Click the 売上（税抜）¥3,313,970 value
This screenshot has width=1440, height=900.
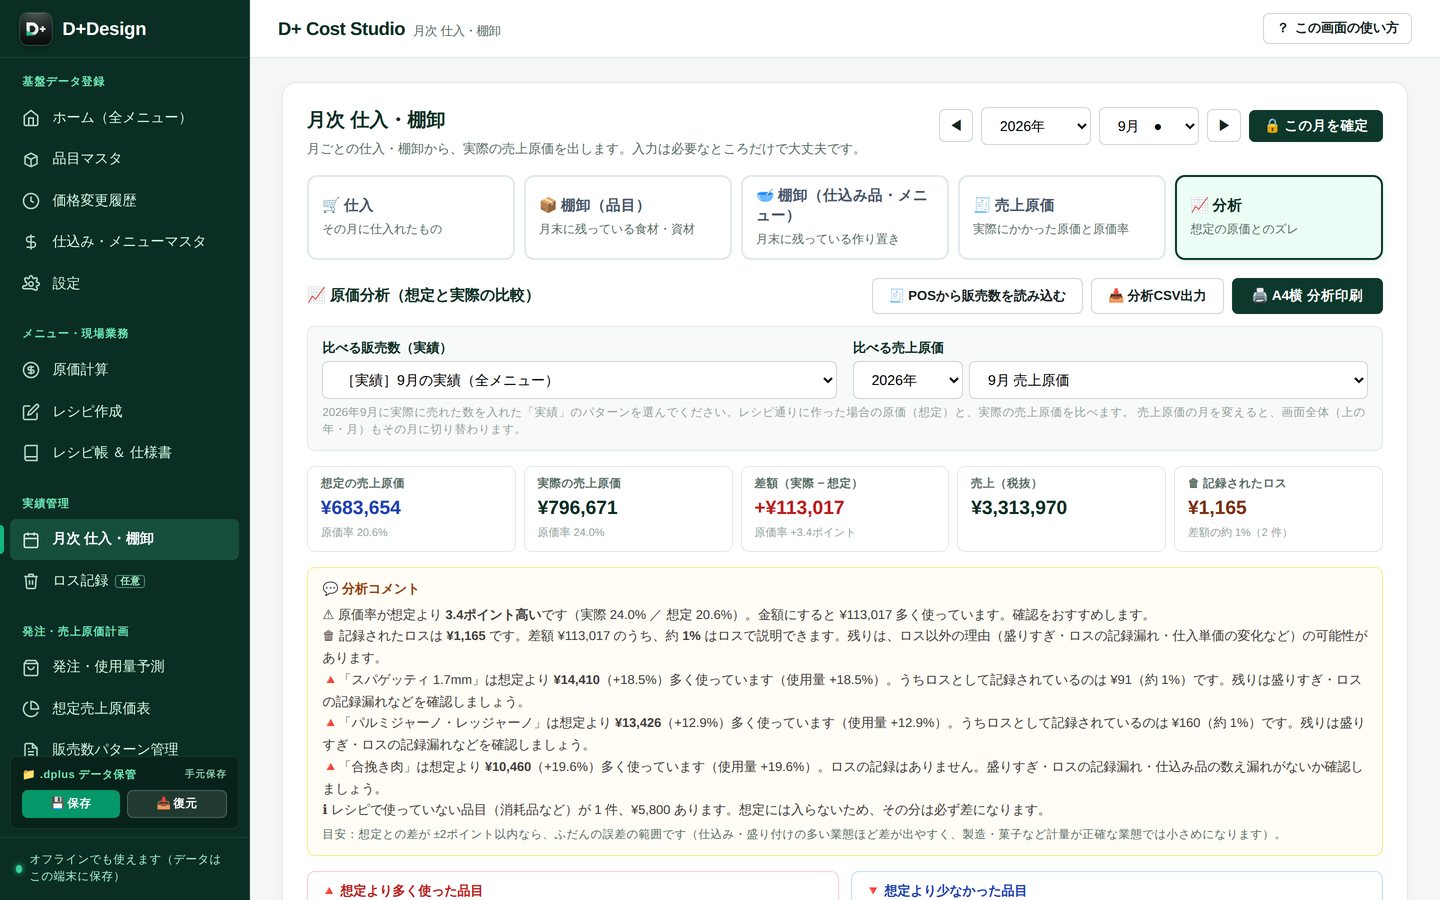1019,508
